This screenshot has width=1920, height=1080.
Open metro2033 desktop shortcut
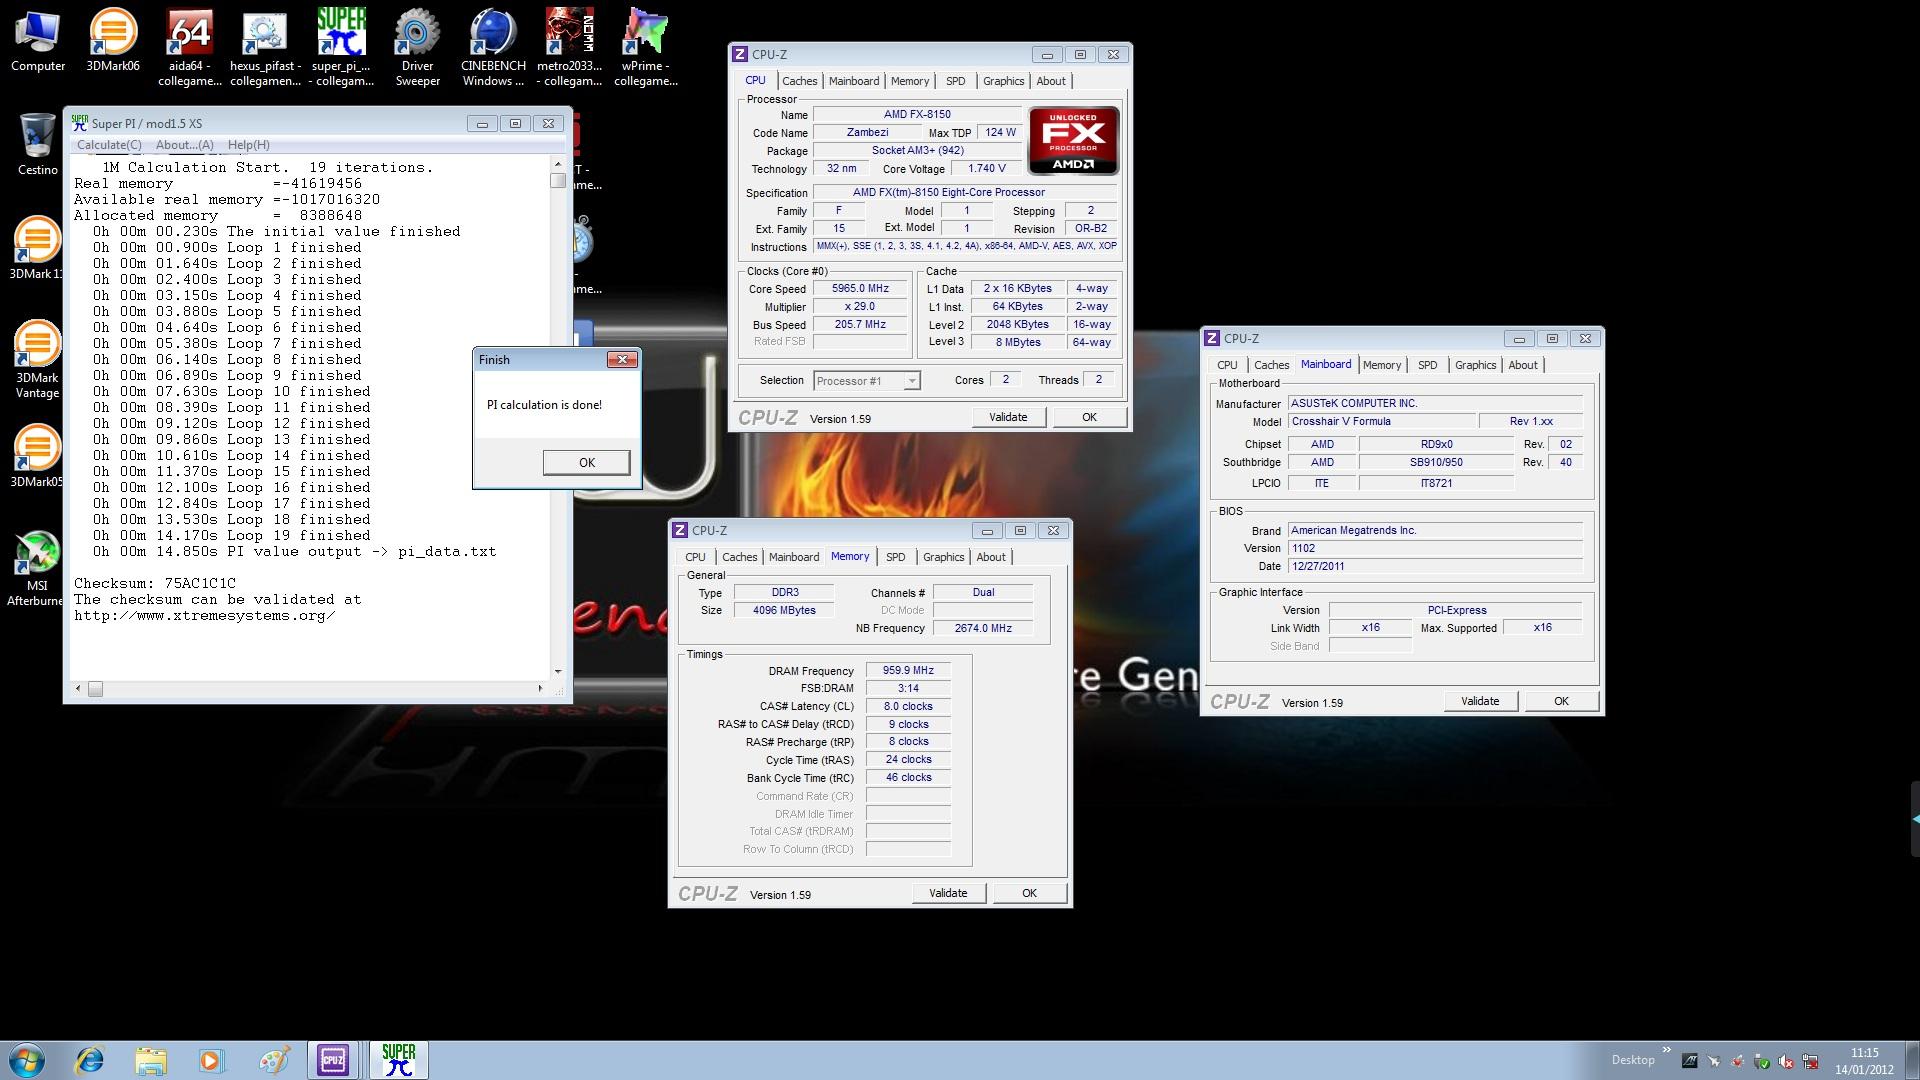click(x=569, y=49)
